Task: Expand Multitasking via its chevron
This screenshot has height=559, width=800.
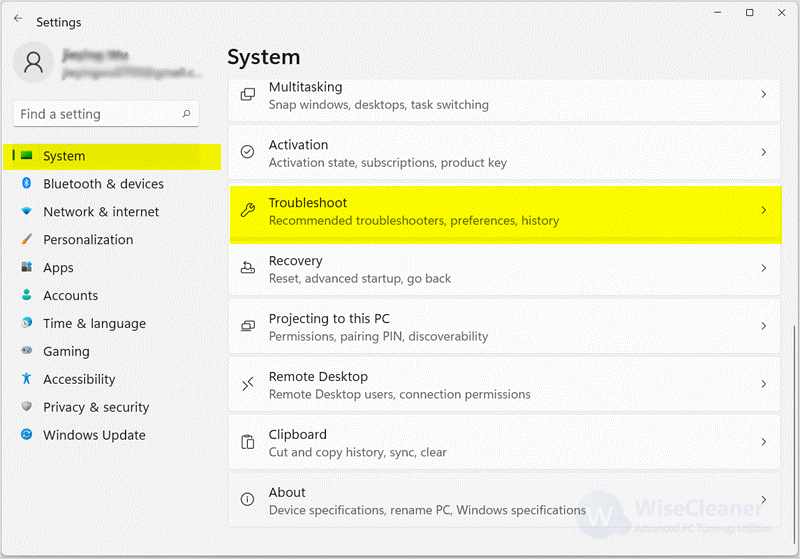Action: [764, 94]
